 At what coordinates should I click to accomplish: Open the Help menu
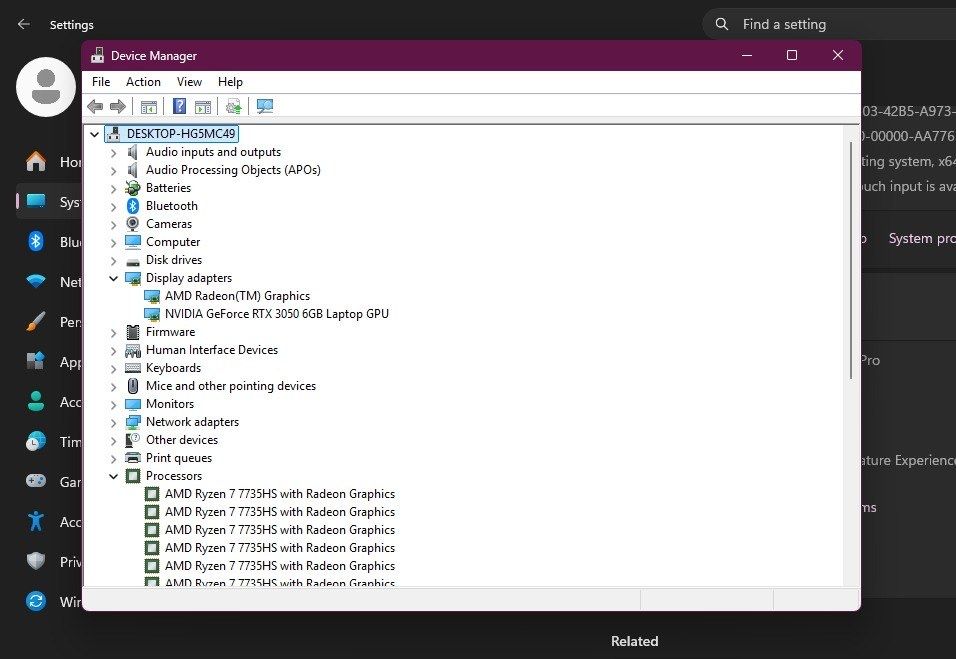coord(230,82)
